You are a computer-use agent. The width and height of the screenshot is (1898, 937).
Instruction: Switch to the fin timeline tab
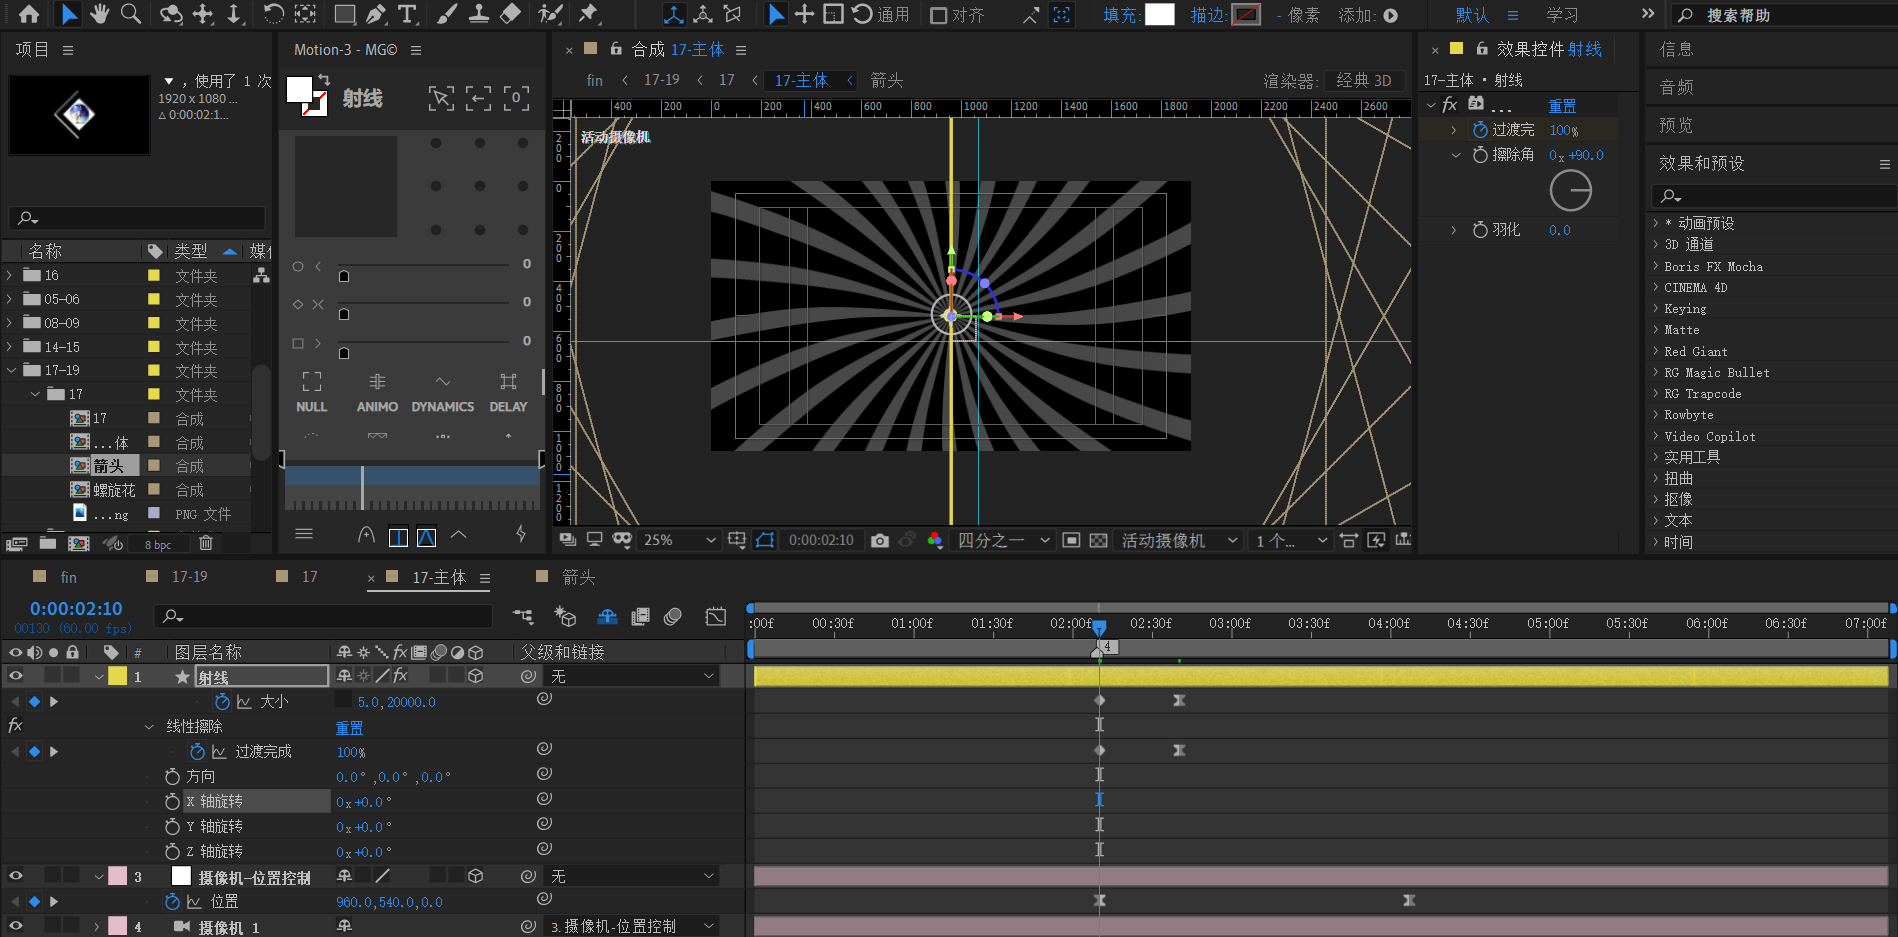pyautogui.click(x=68, y=577)
